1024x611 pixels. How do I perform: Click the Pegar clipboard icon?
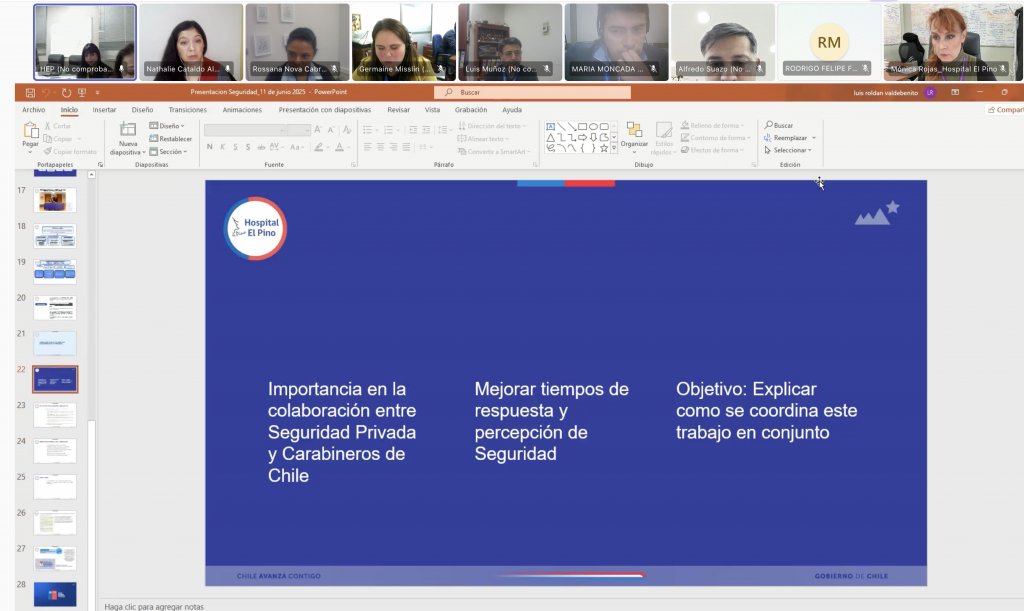pyautogui.click(x=31, y=131)
